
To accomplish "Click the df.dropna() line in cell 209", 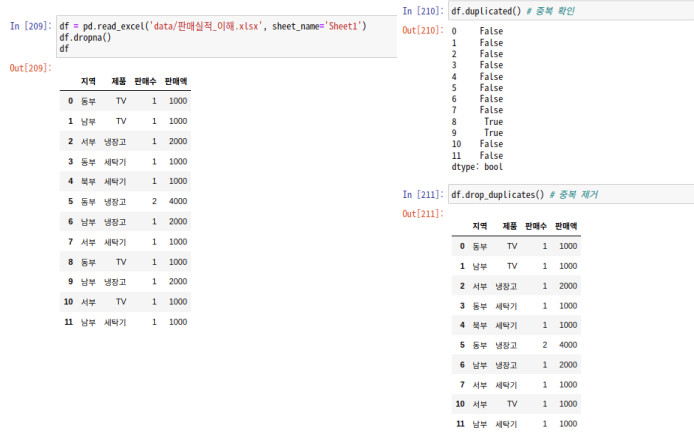I will click(85, 38).
